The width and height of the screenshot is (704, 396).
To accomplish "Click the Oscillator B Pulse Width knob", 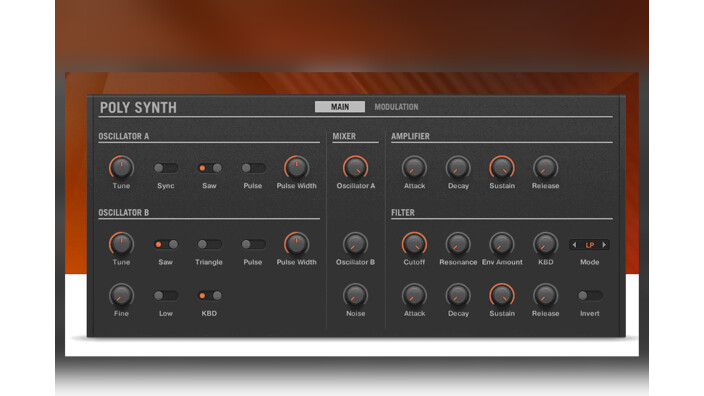I will 296,244.
